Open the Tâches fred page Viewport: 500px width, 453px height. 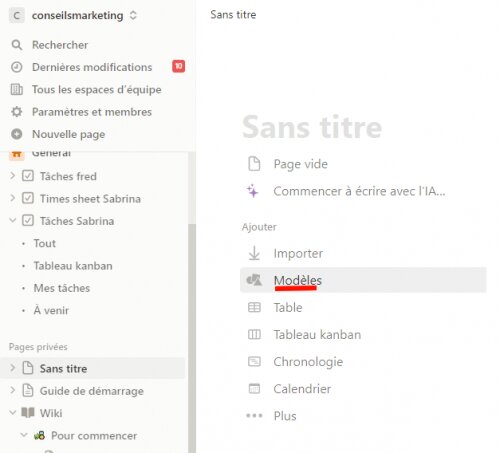click(x=68, y=176)
